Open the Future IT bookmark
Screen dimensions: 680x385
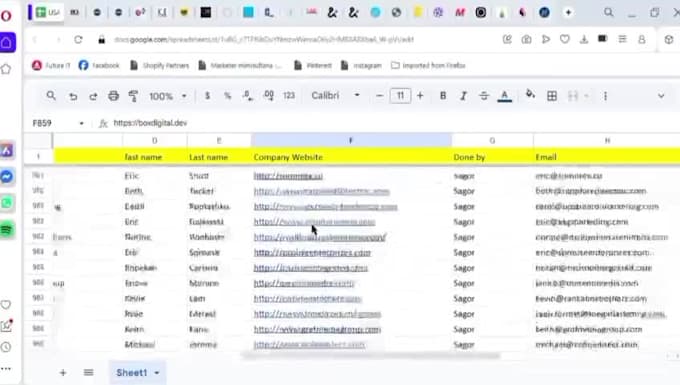51,65
